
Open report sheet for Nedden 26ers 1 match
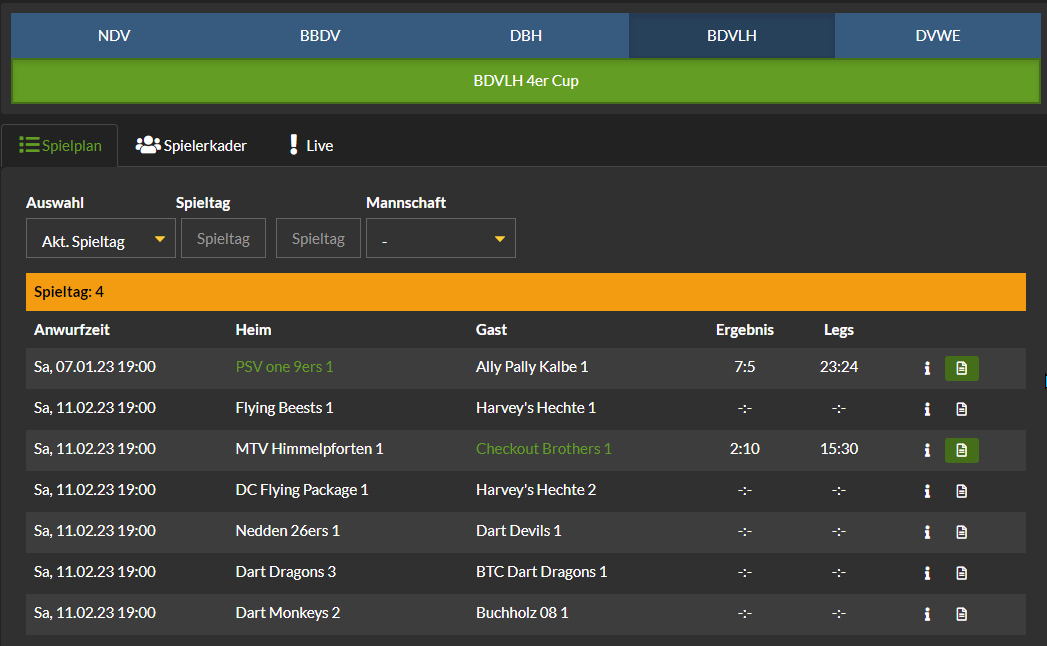point(962,532)
